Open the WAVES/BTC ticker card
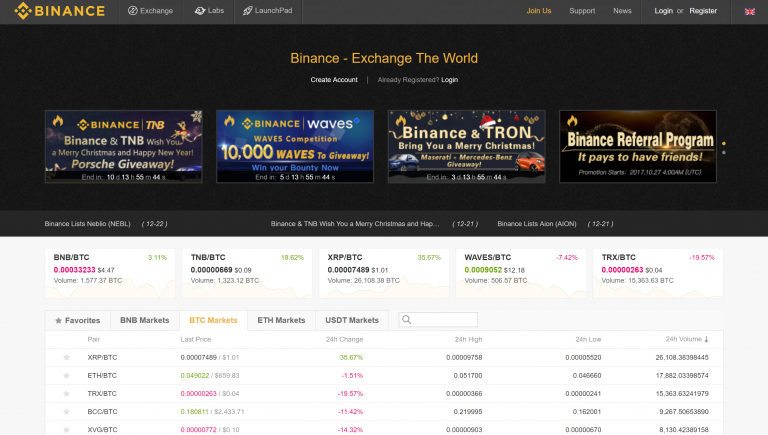This screenshot has height=435, width=768. click(x=521, y=273)
